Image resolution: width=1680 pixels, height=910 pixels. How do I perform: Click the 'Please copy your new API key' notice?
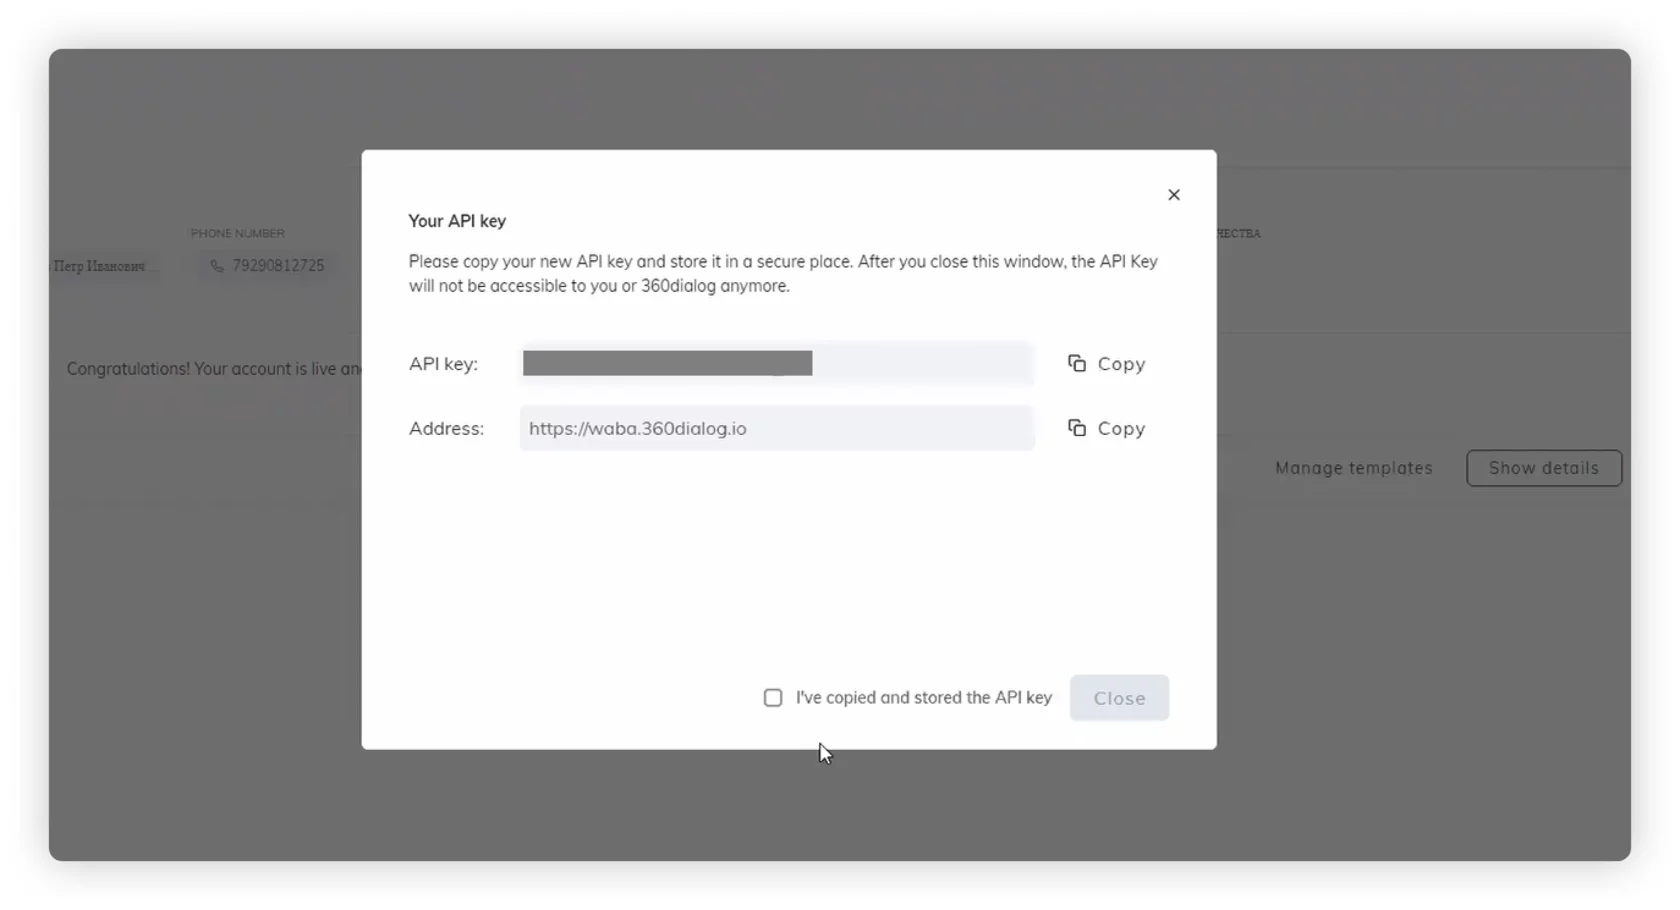(x=783, y=274)
